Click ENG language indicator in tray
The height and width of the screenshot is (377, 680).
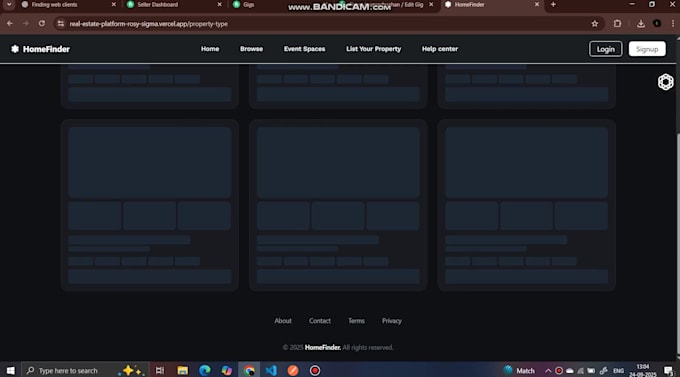point(618,371)
